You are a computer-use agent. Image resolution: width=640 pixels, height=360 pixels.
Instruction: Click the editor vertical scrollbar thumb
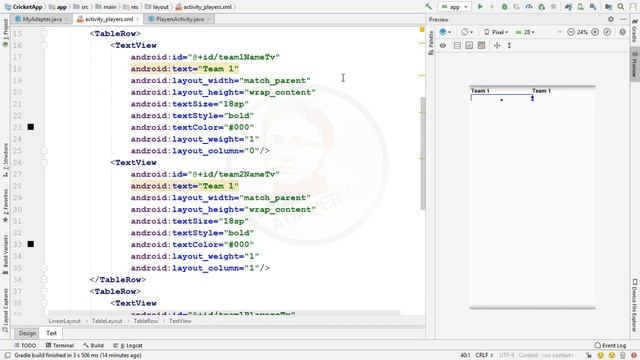click(x=422, y=153)
